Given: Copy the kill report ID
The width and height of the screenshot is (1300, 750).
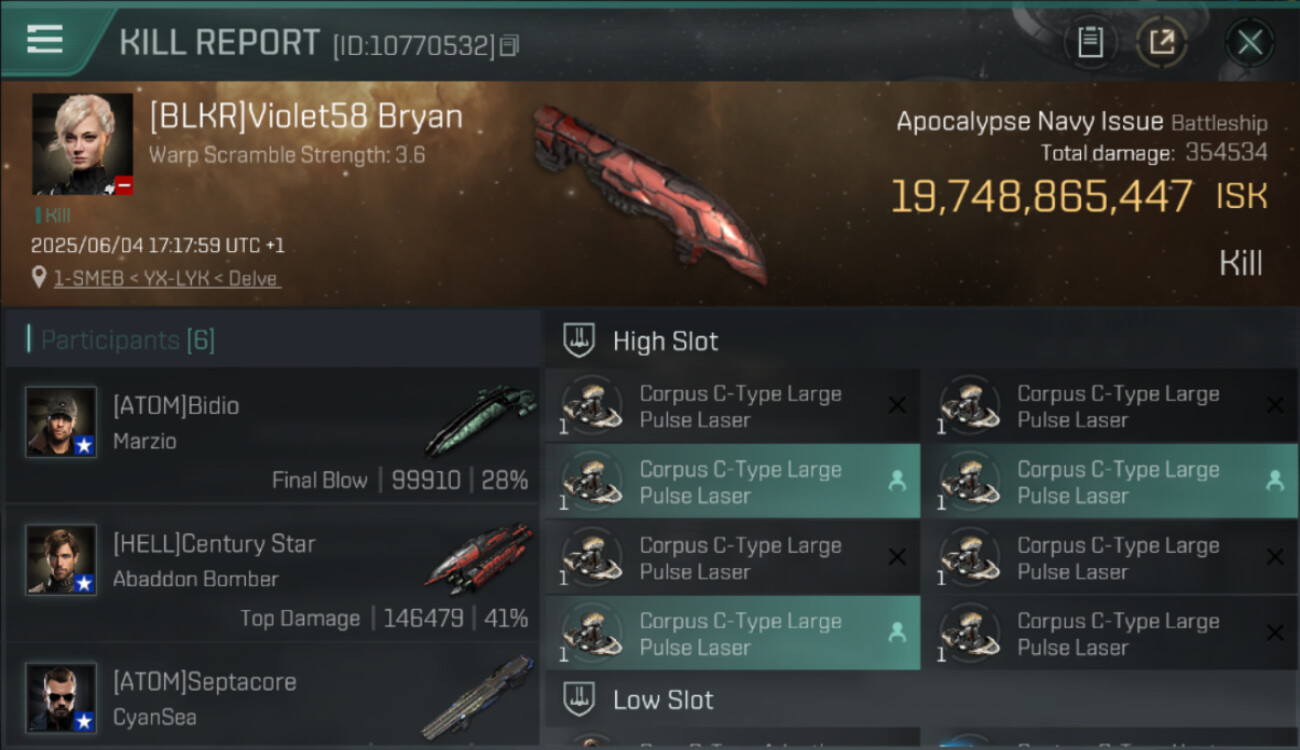Looking at the screenshot, I should (510, 45).
